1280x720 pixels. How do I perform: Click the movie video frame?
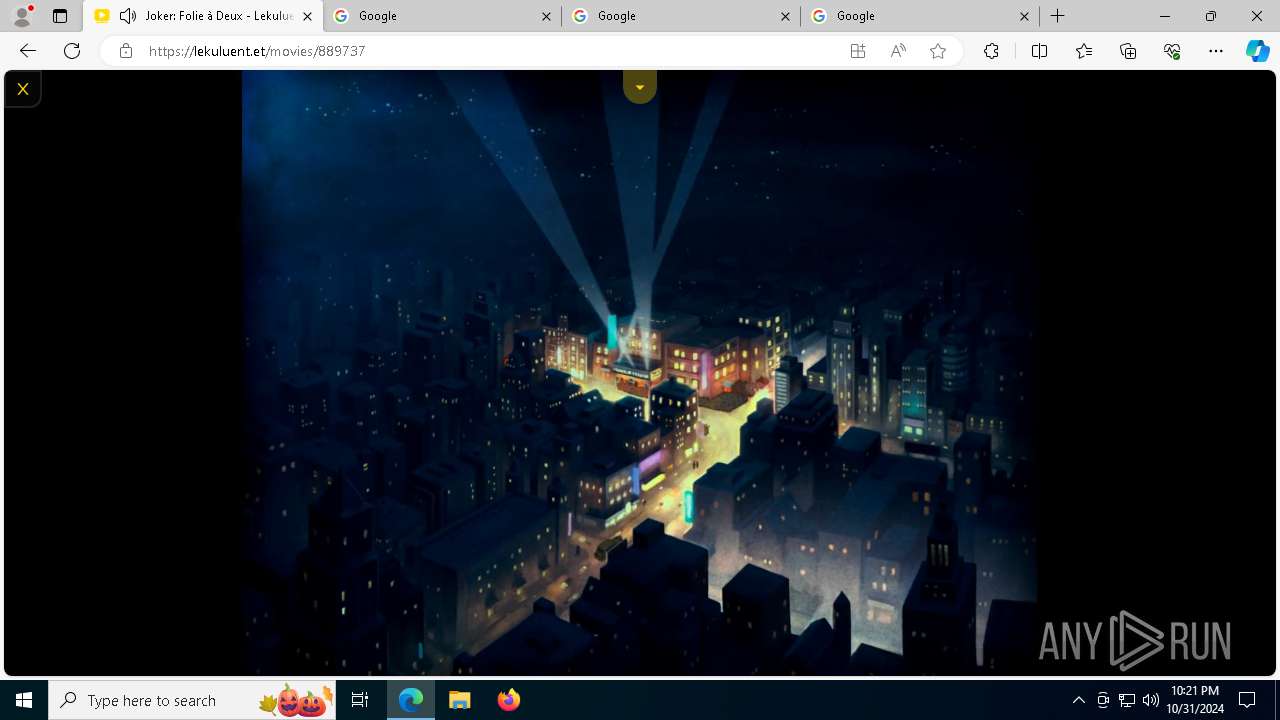(x=640, y=372)
